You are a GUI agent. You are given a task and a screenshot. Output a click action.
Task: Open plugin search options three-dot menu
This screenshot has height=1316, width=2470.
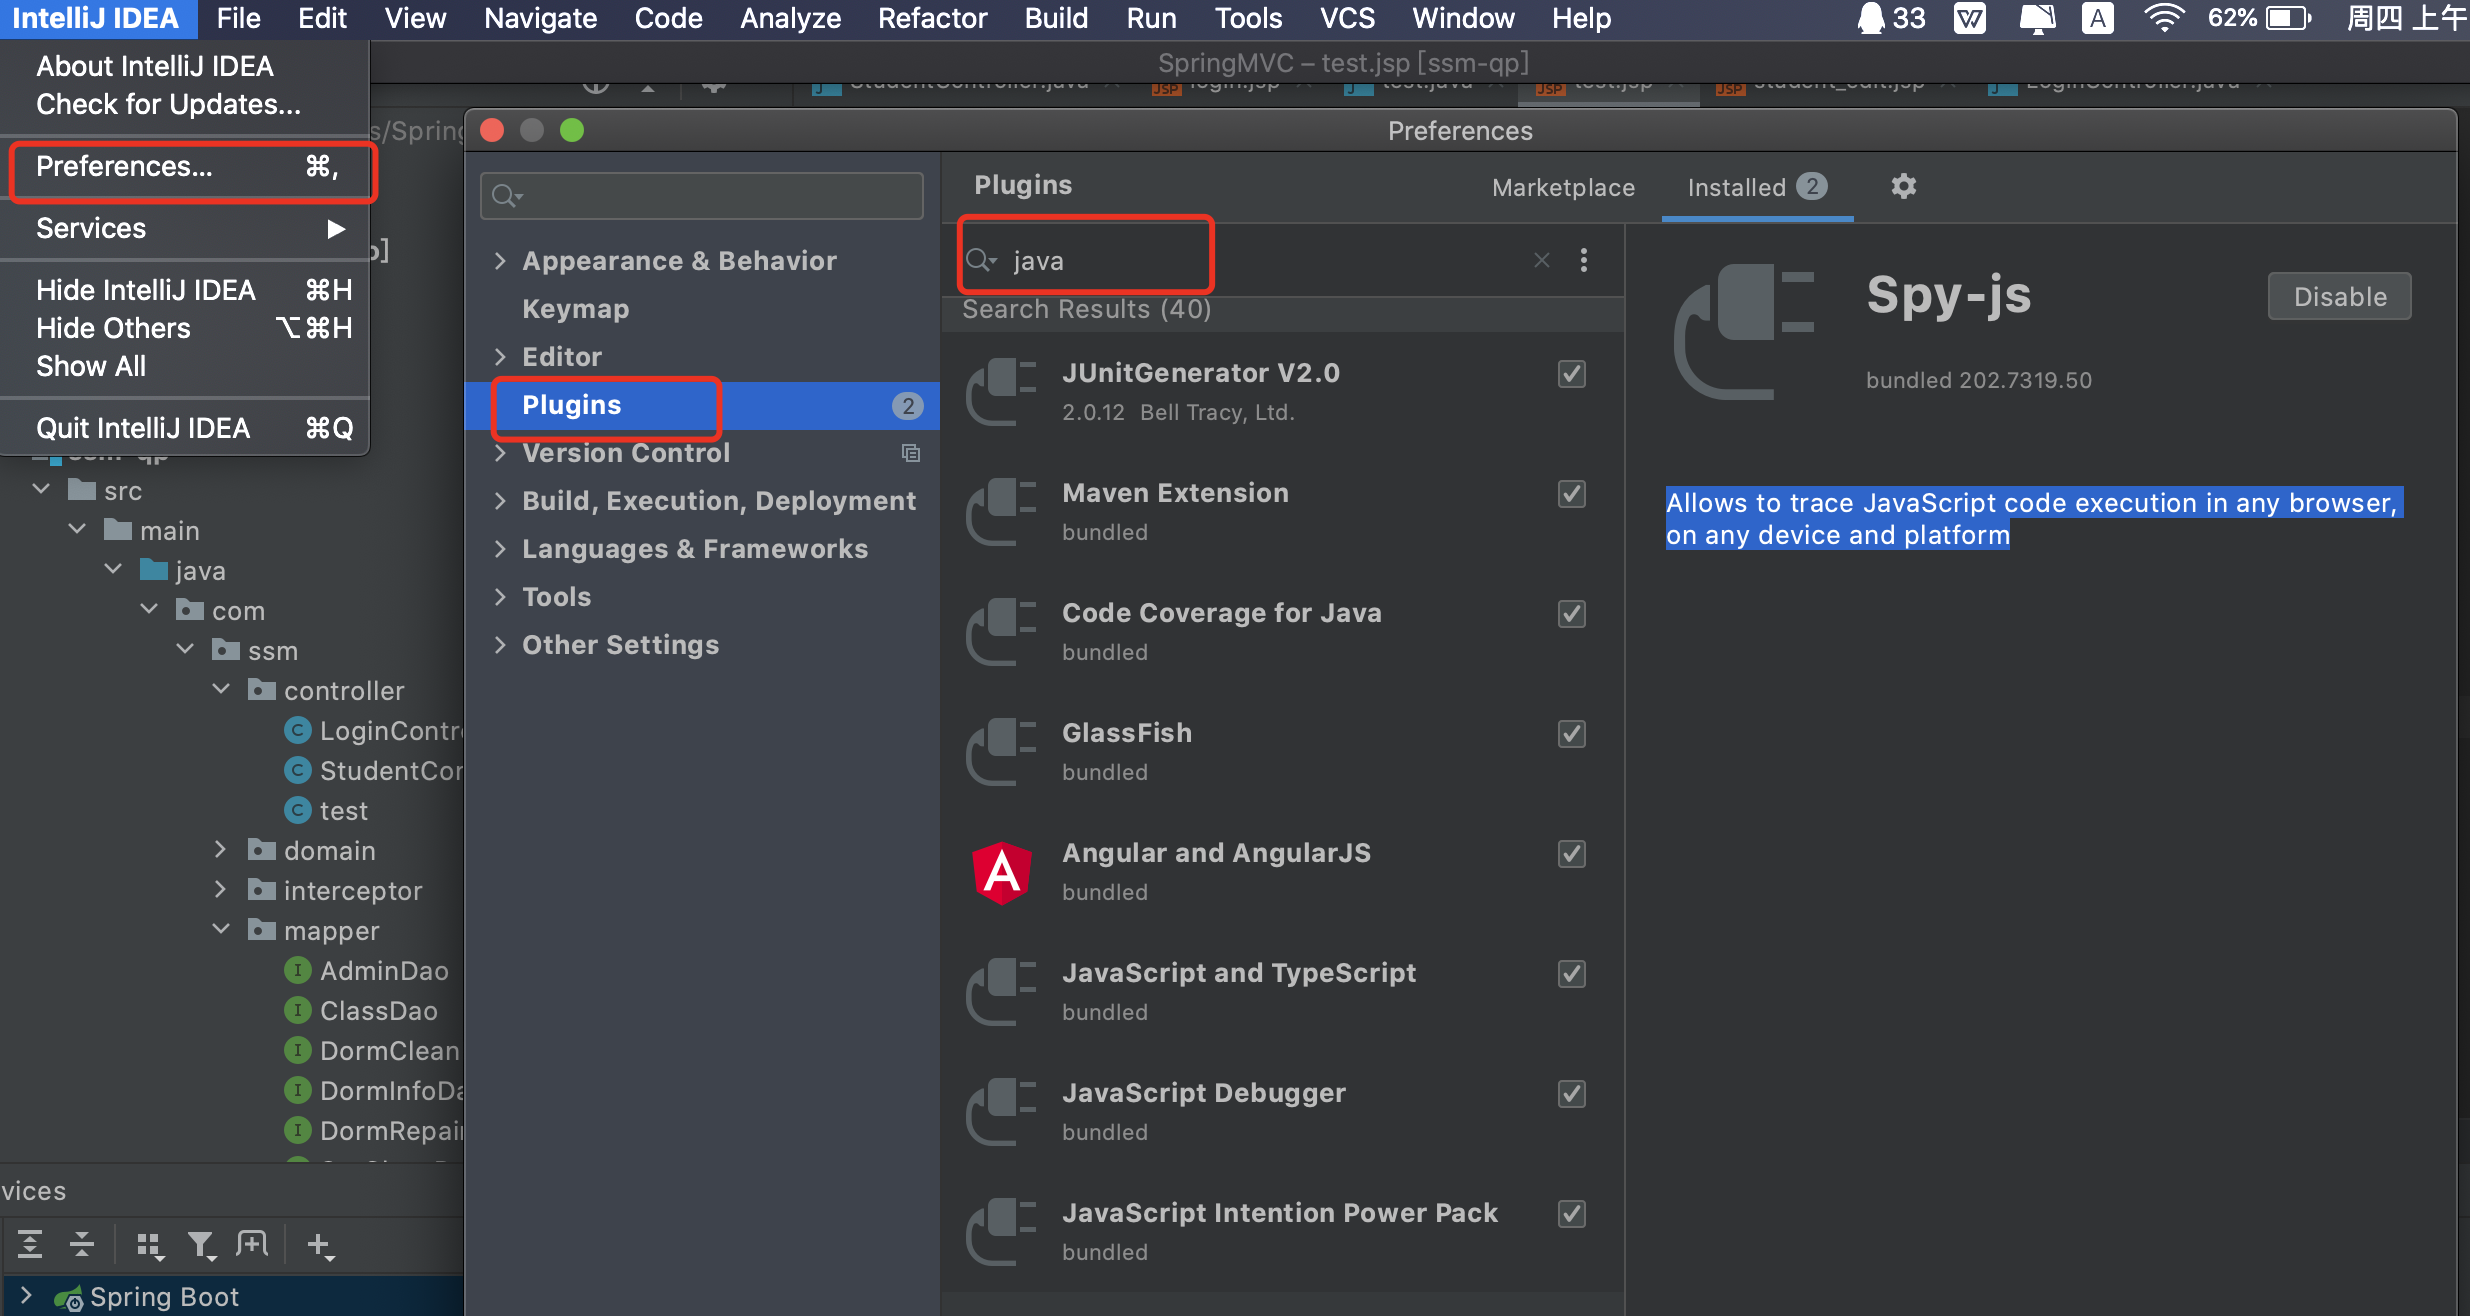pos(1583,260)
